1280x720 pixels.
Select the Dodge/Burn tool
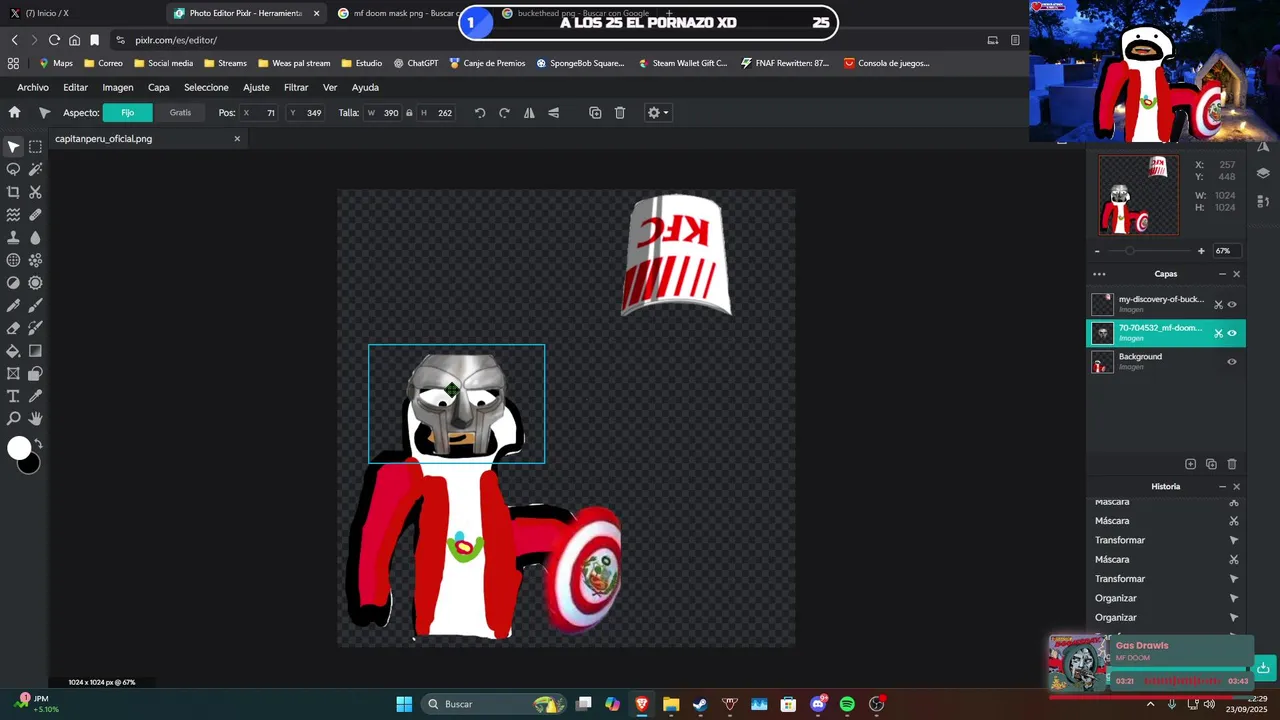13,283
